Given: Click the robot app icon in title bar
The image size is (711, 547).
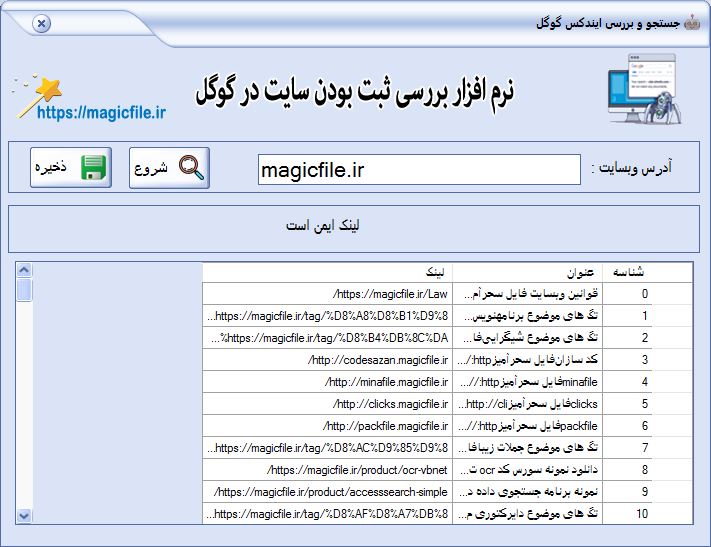Looking at the screenshot, I should point(692,22).
